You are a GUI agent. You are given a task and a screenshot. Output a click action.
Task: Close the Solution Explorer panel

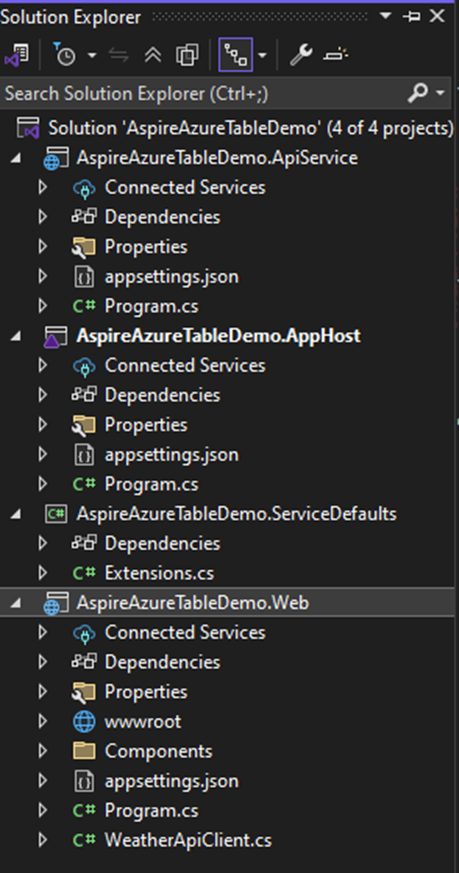click(437, 17)
